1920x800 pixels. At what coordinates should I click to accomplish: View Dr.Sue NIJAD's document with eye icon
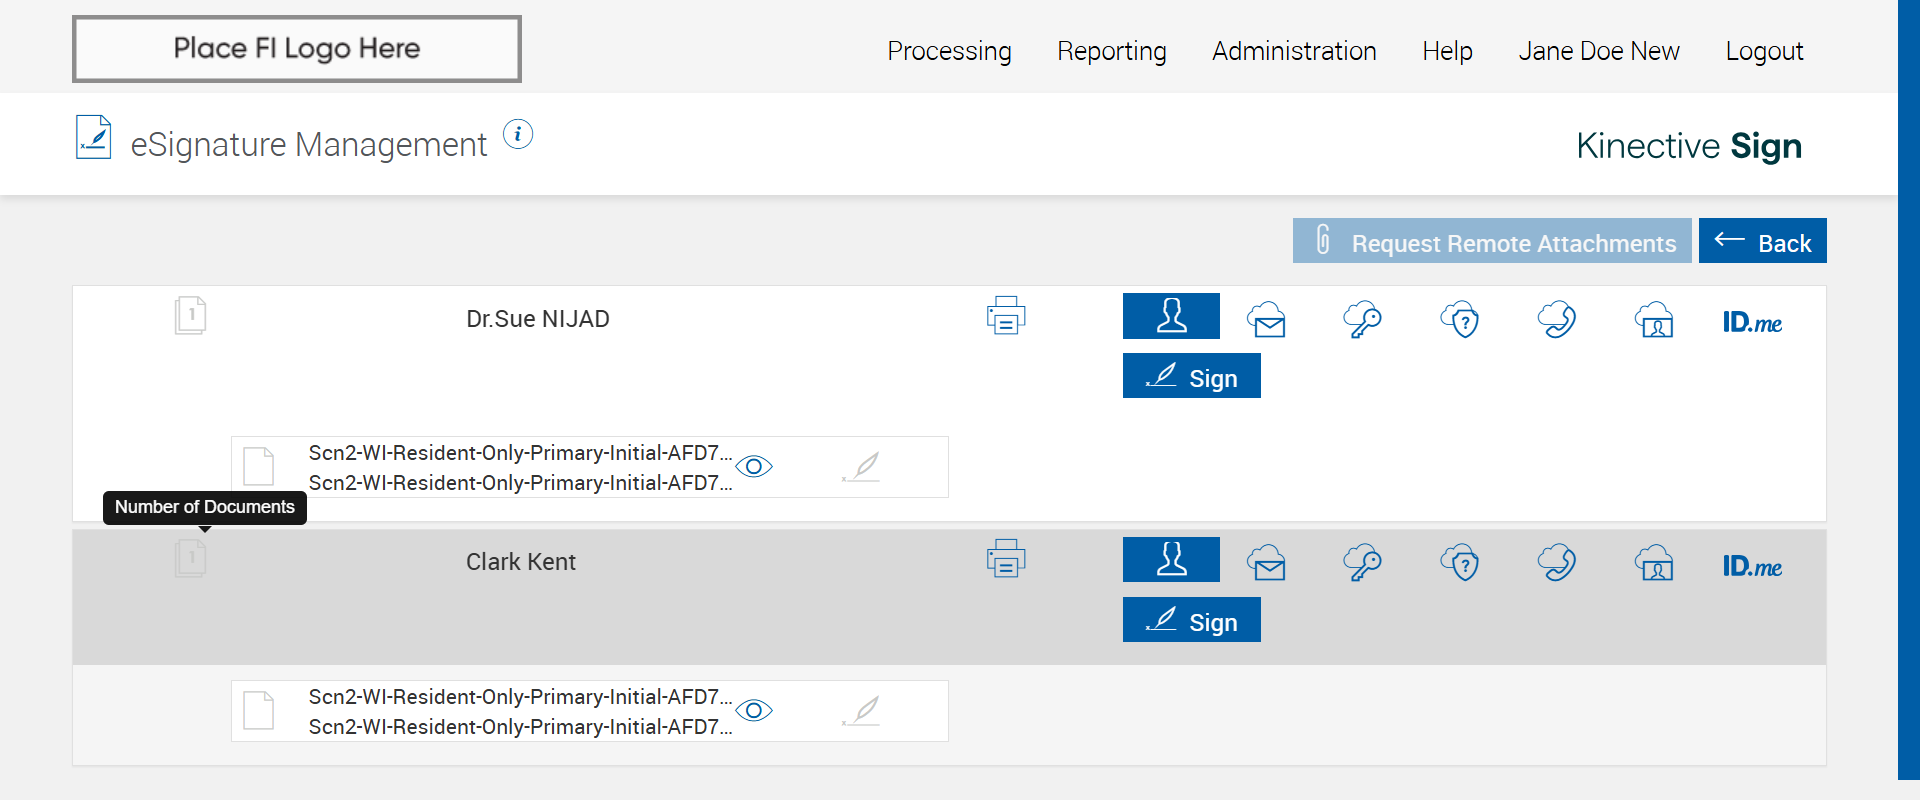pyautogui.click(x=754, y=467)
